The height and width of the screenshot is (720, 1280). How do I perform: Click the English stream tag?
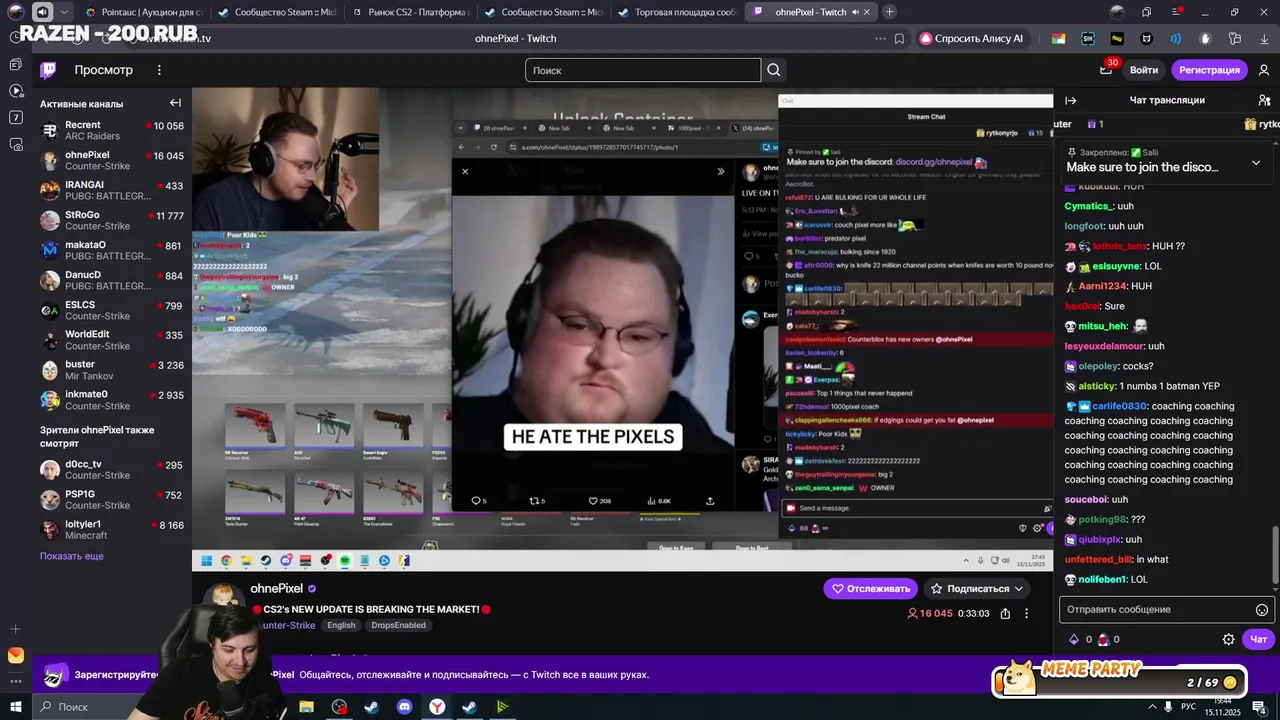coord(341,625)
